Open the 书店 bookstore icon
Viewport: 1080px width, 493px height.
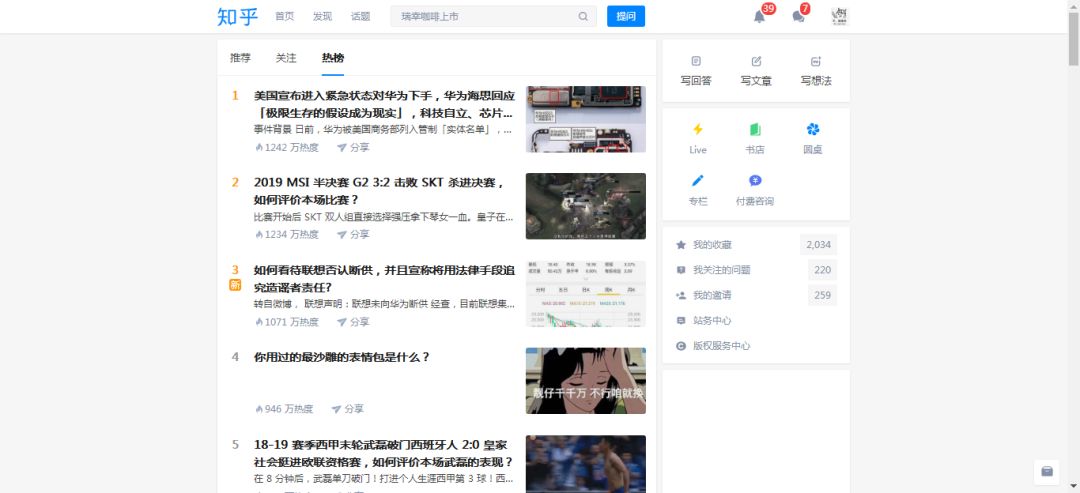[755, 129]
